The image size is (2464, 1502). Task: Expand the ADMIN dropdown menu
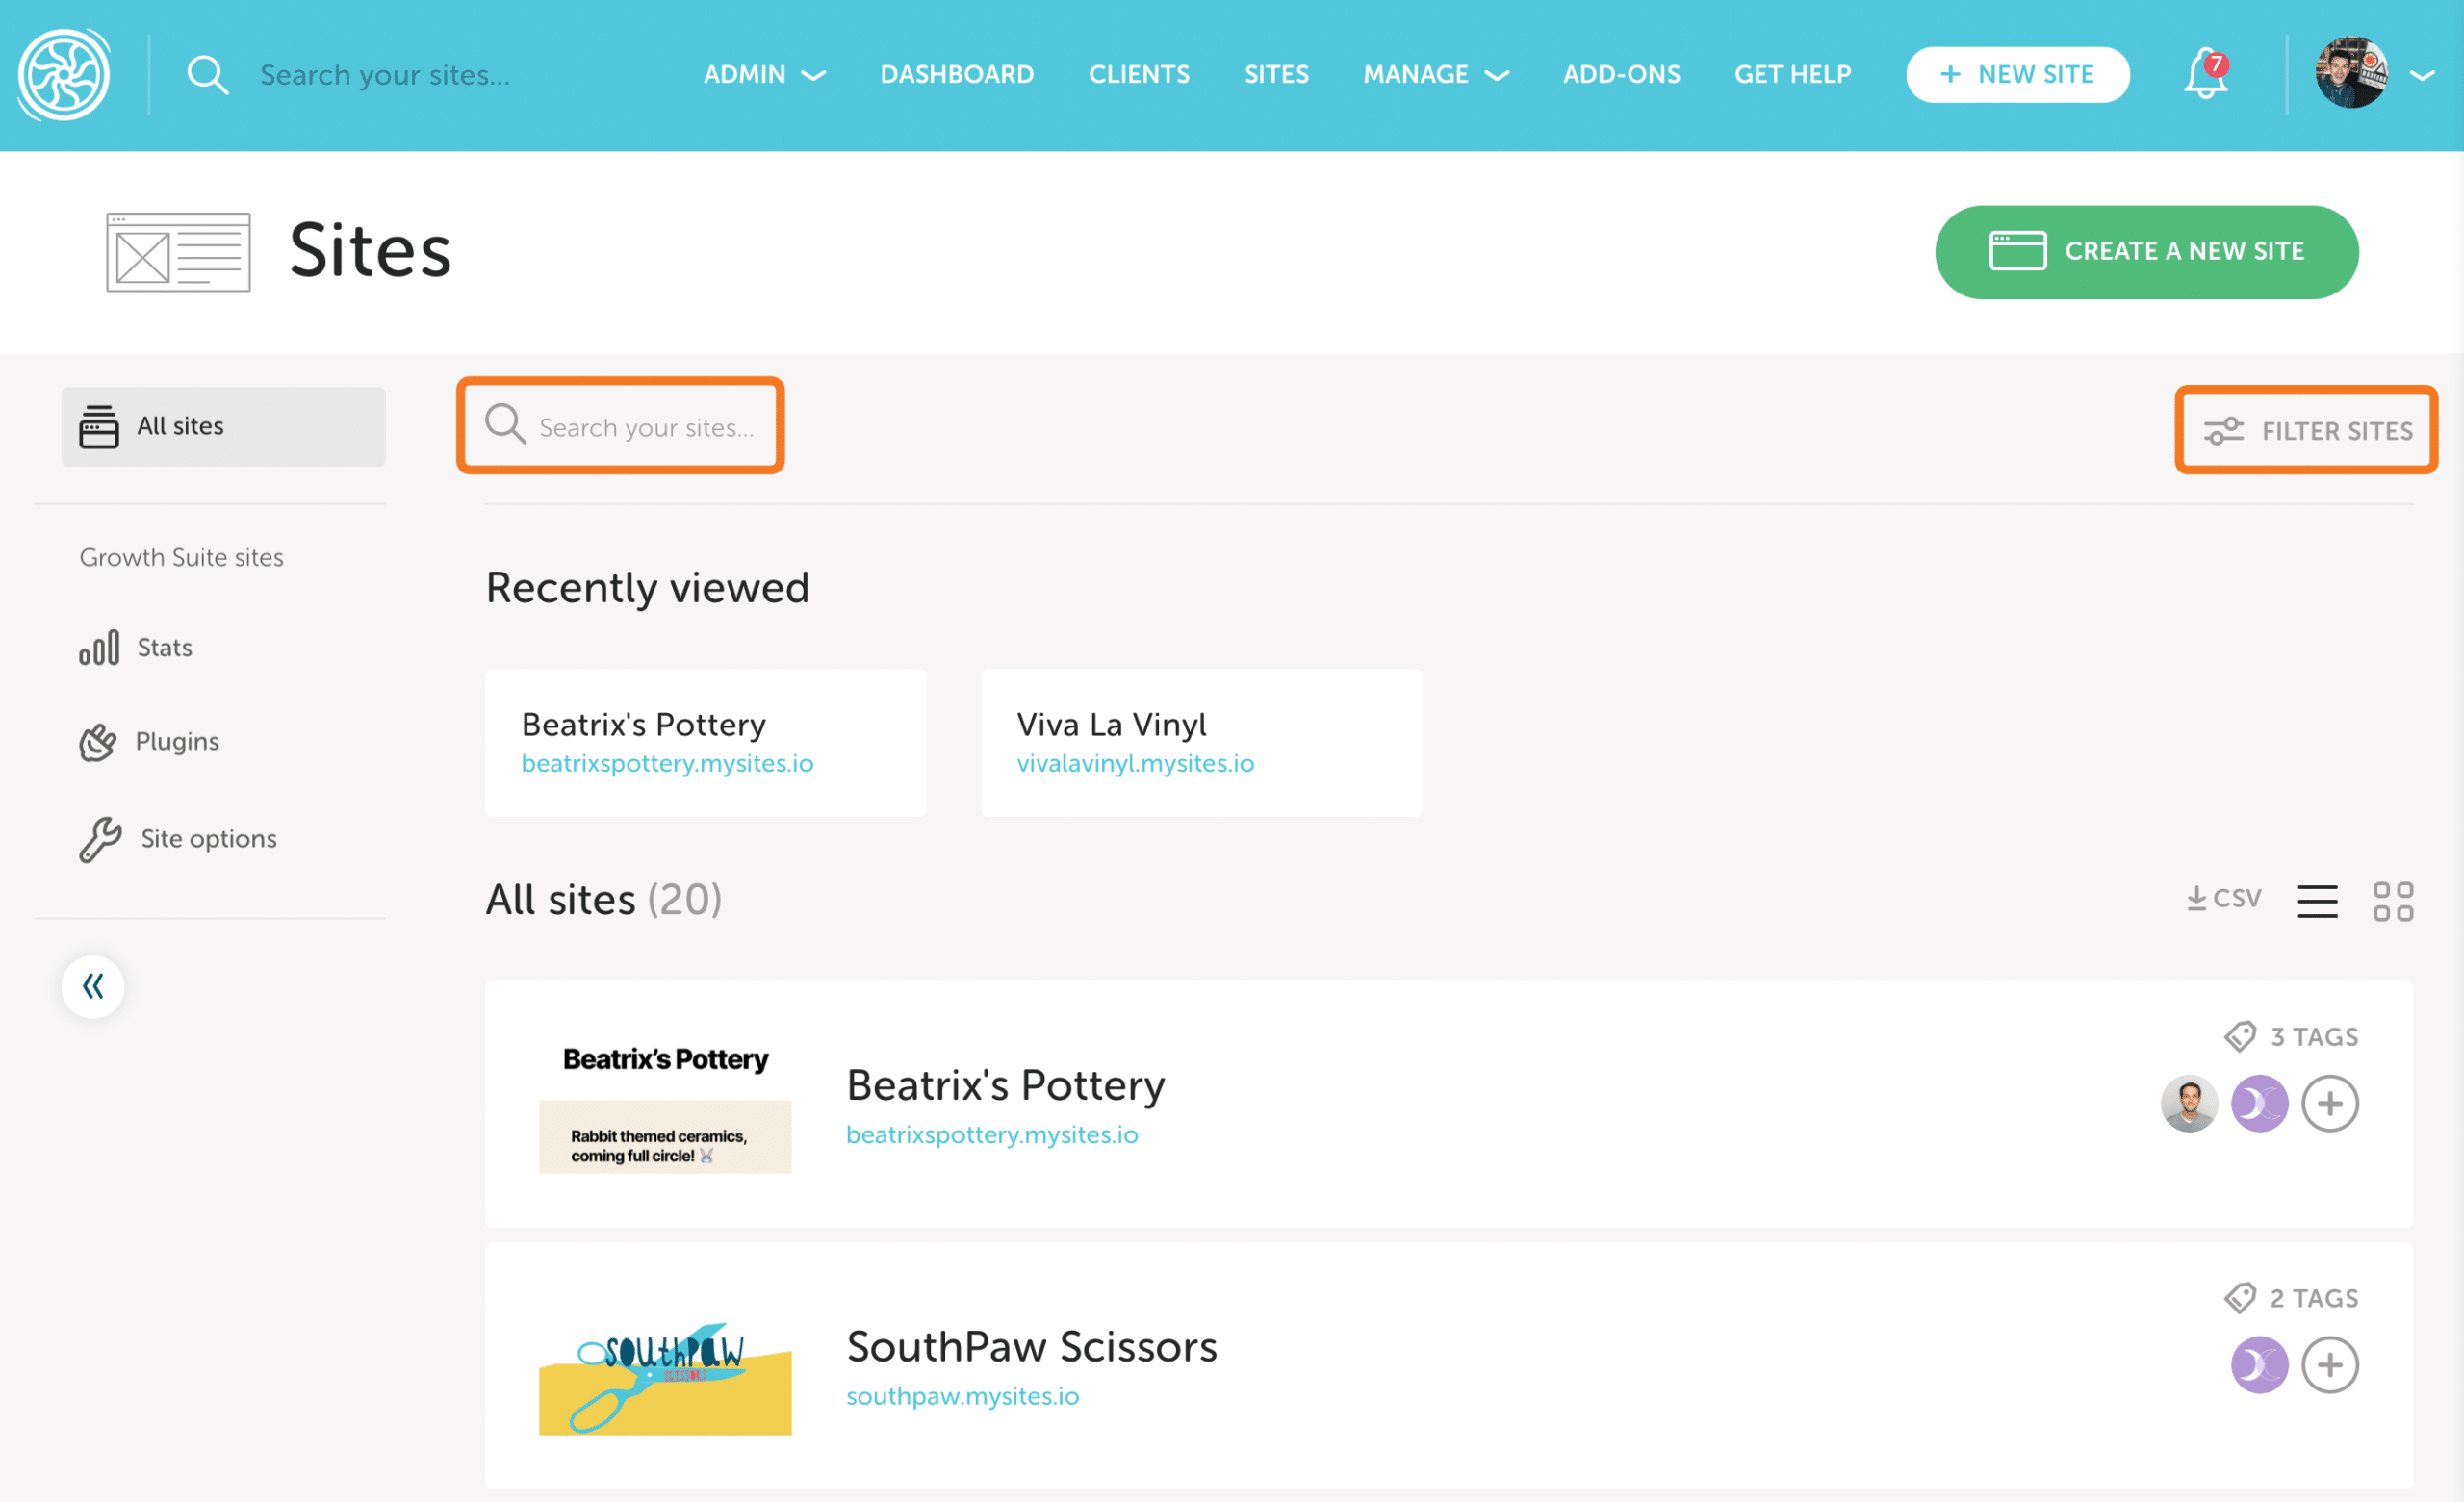tap(764, 75)
